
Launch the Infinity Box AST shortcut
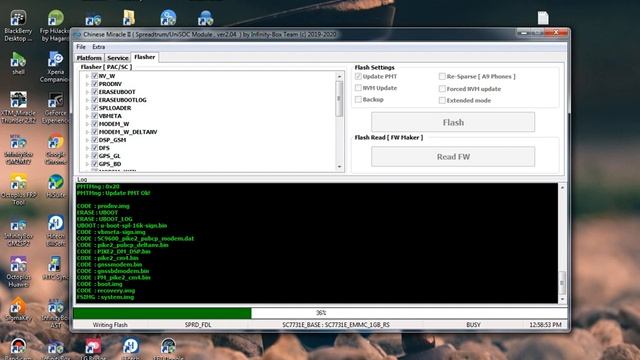55,312
